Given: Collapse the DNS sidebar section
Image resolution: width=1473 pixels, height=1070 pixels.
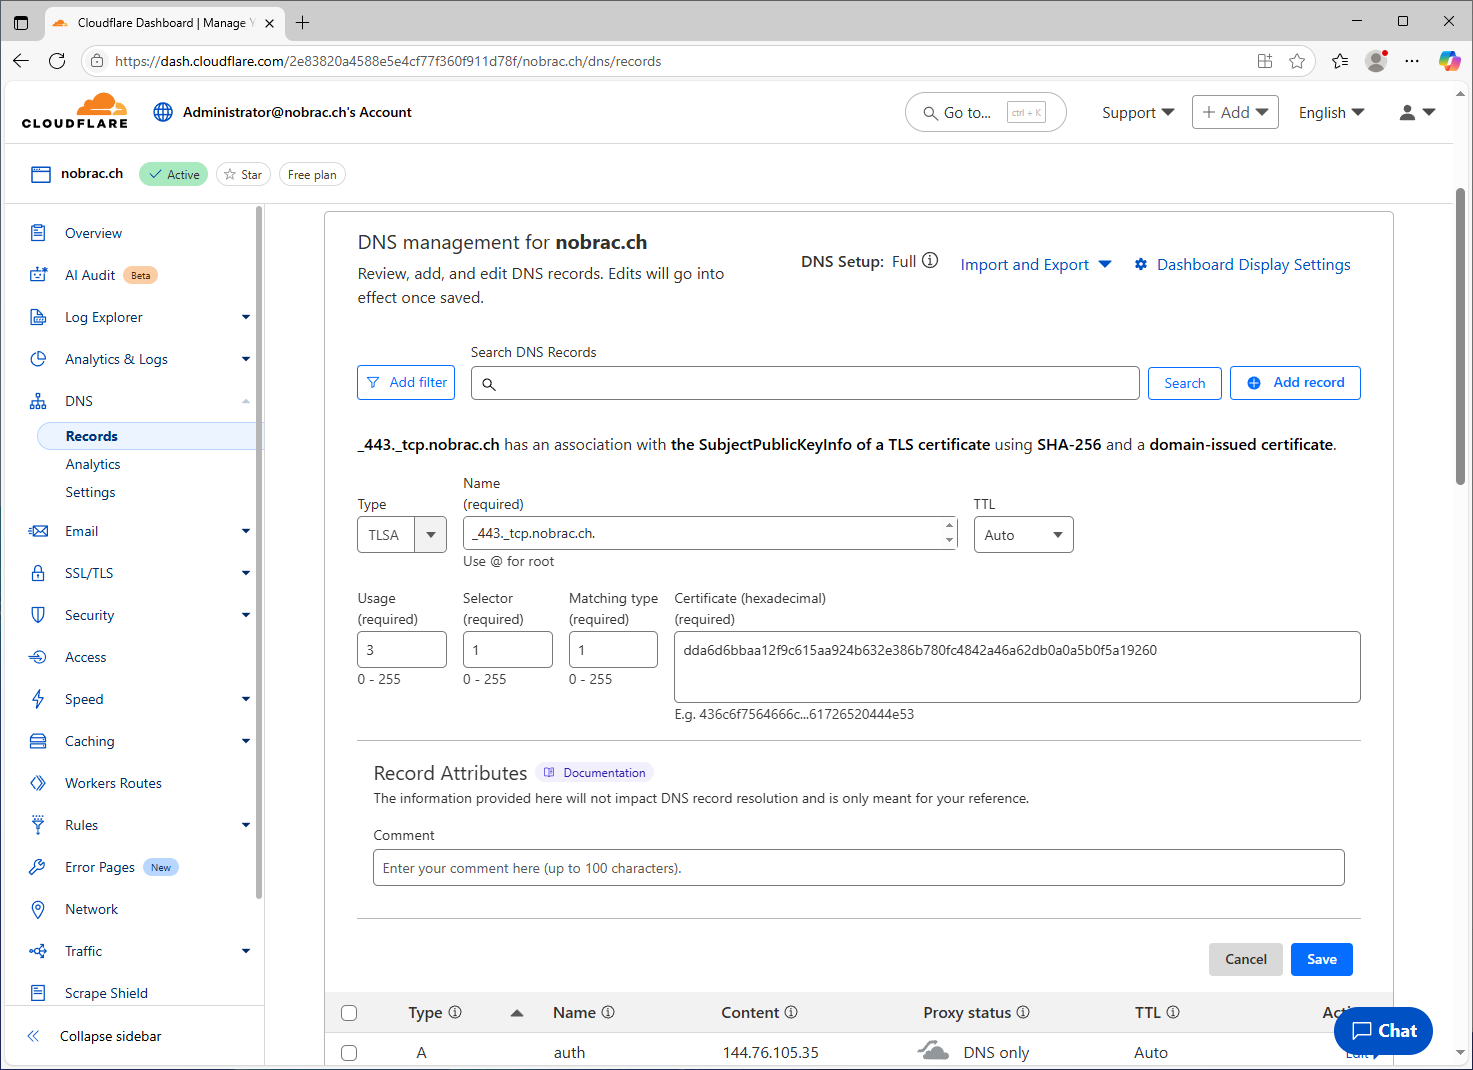Looking at the screenshot, I should (246, 401).
